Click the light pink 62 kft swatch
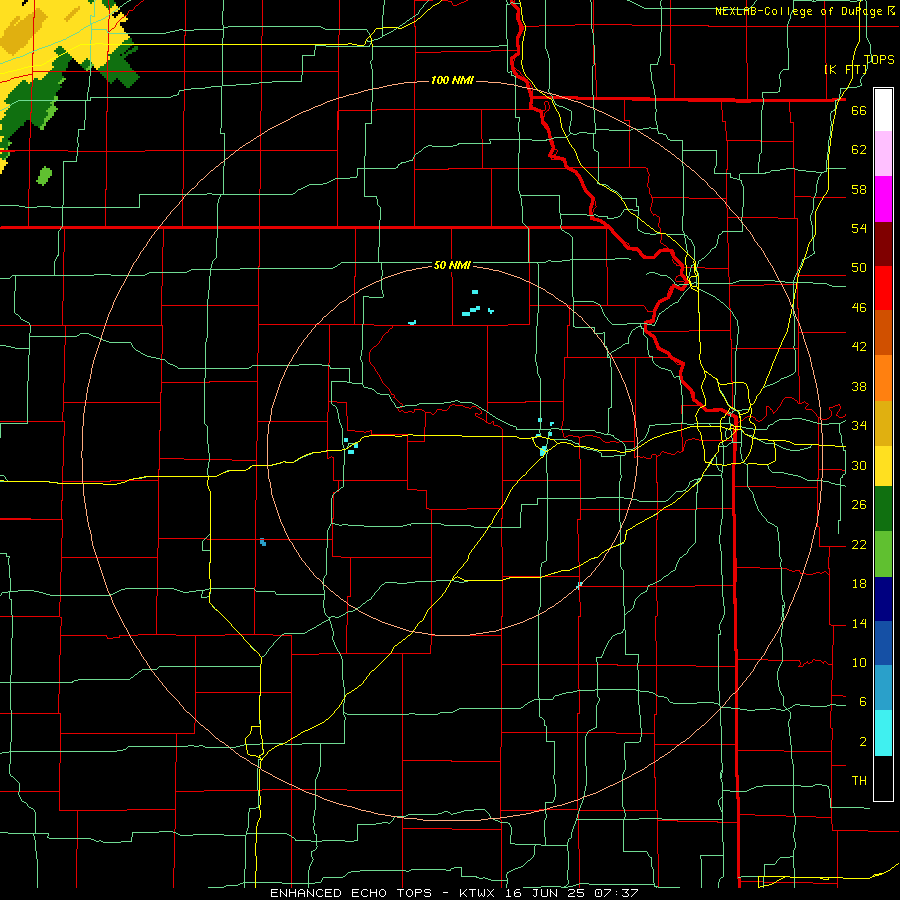Image resolution: width=900 pixels, height=900 pixels. click(883, 154)
